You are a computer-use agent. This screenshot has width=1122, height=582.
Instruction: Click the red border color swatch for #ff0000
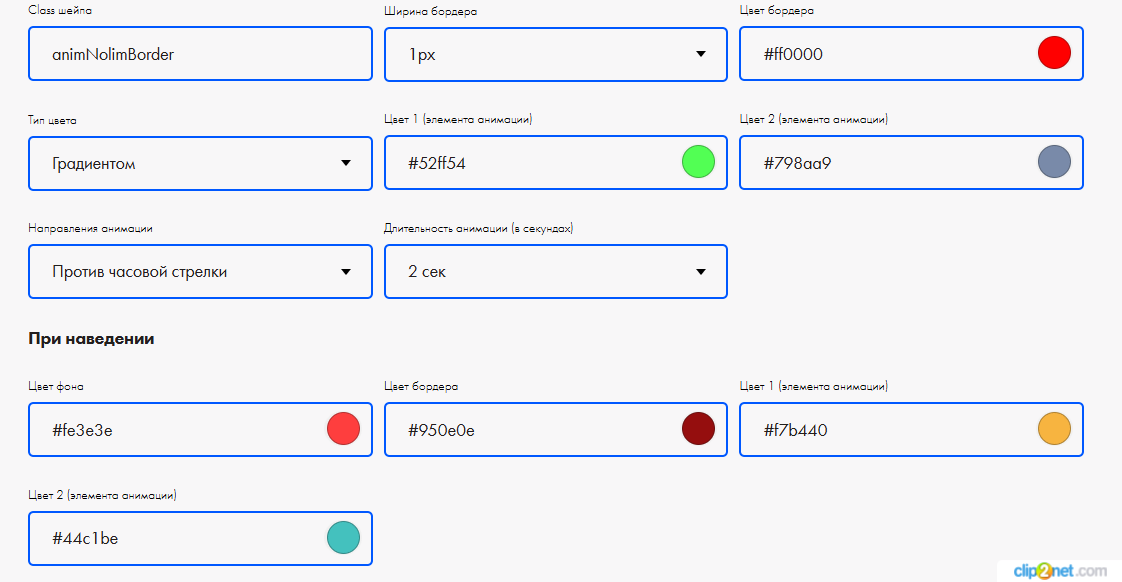coord(1054,53)
